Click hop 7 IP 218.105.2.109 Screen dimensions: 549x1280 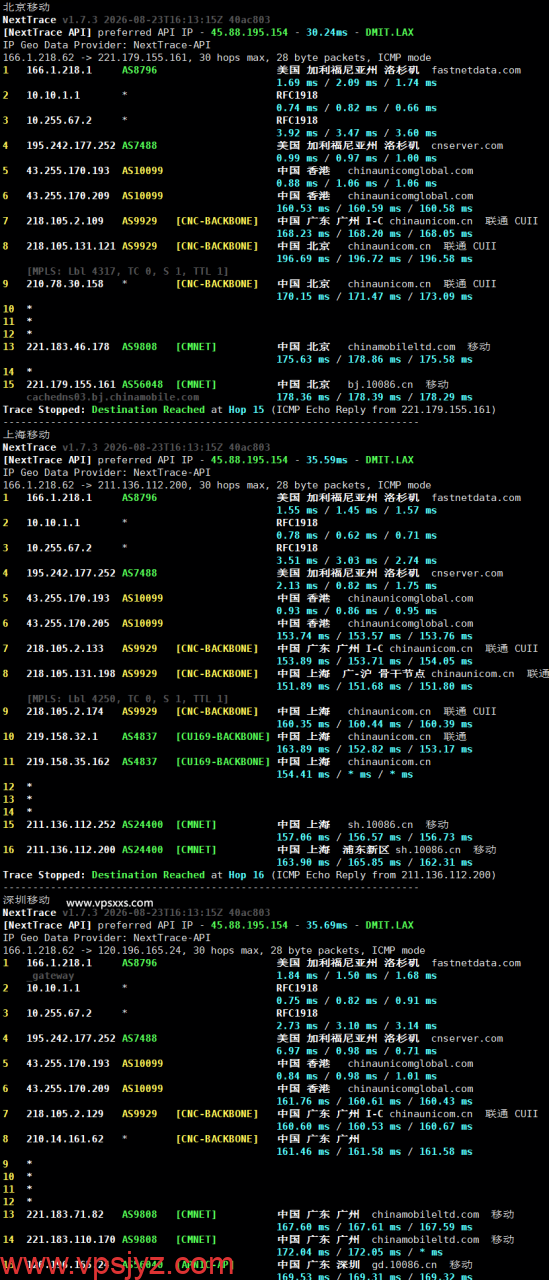point(65,220)
